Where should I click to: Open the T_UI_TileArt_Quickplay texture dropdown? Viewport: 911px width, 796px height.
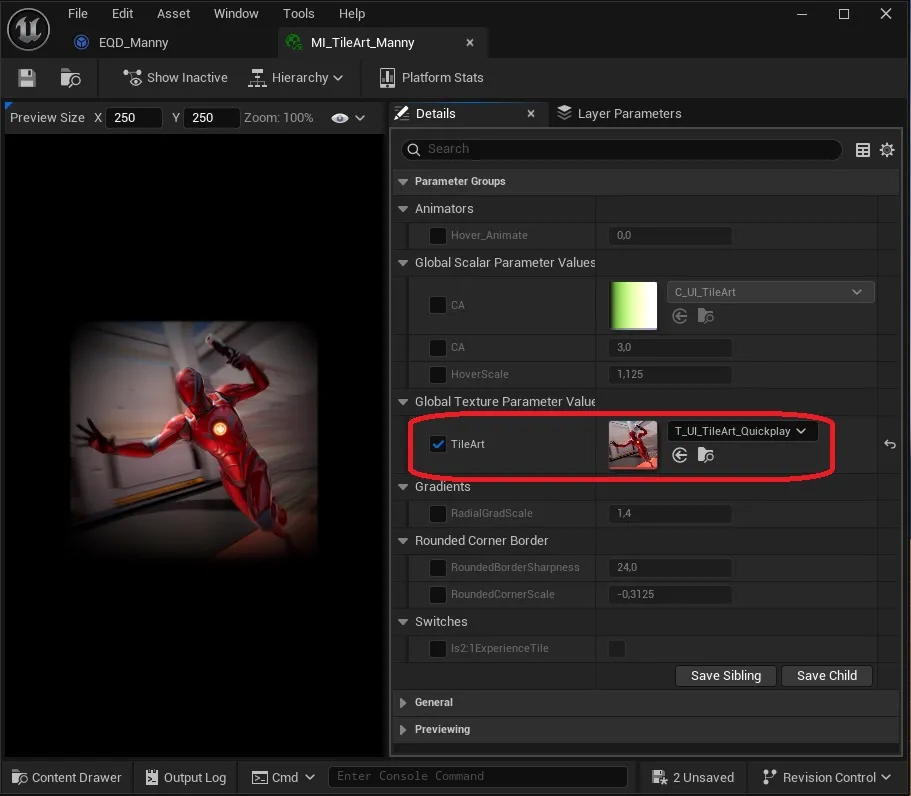(743, 431)
